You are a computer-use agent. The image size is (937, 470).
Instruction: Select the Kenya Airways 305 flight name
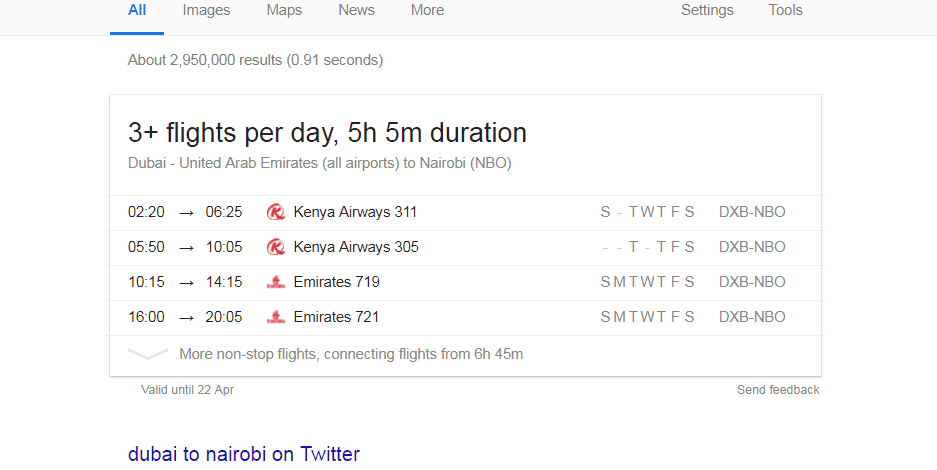[x=356, y=247]
